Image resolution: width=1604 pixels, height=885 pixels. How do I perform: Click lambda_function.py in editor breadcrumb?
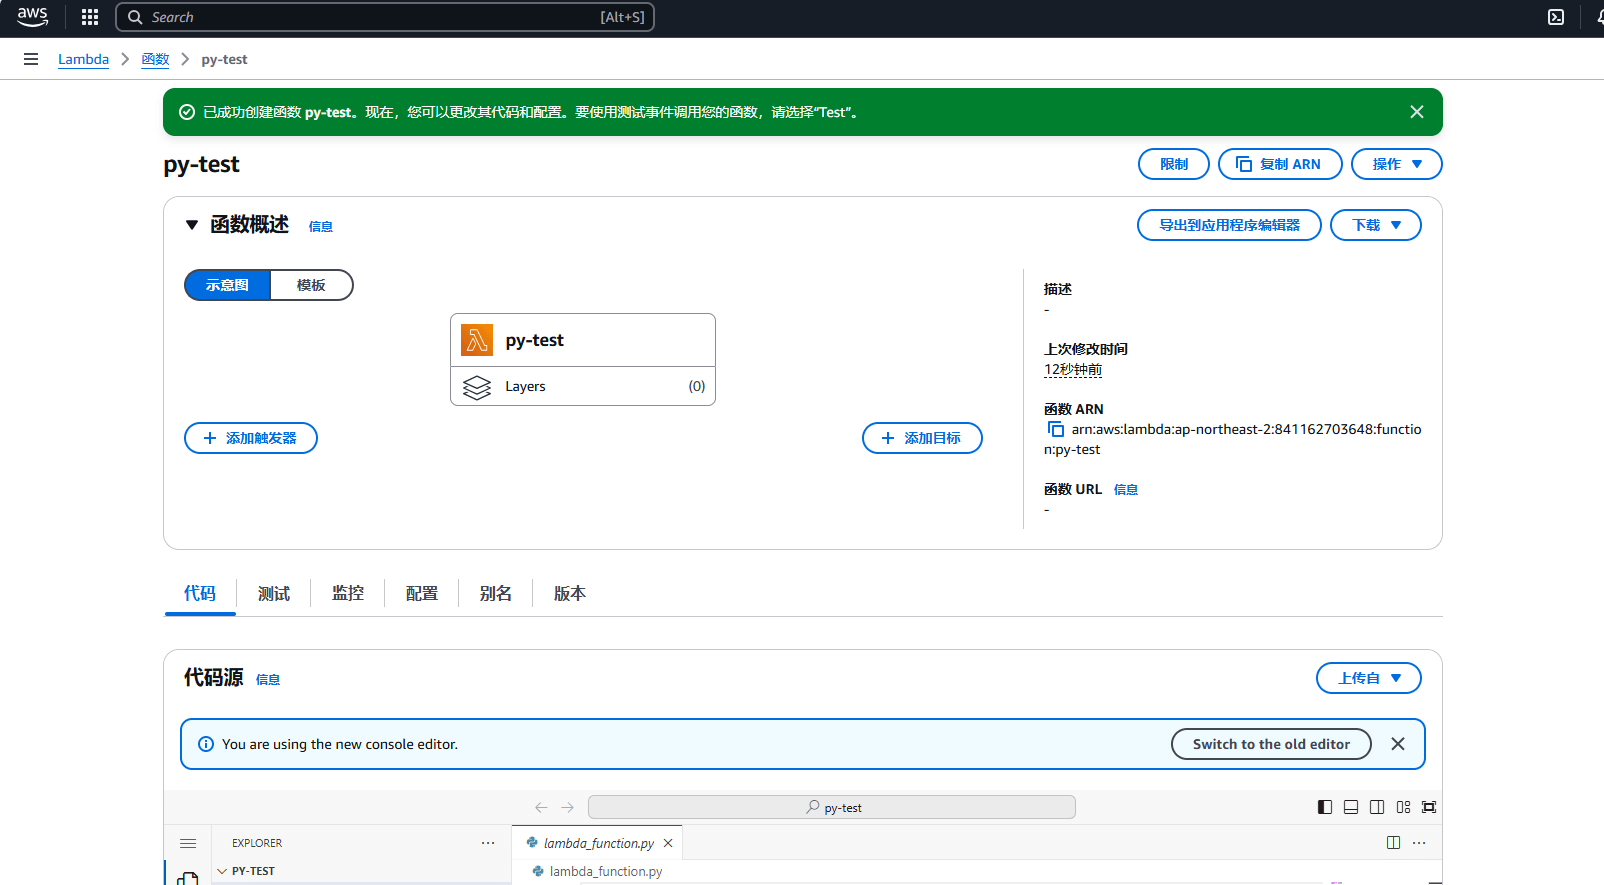coord(605,871)
